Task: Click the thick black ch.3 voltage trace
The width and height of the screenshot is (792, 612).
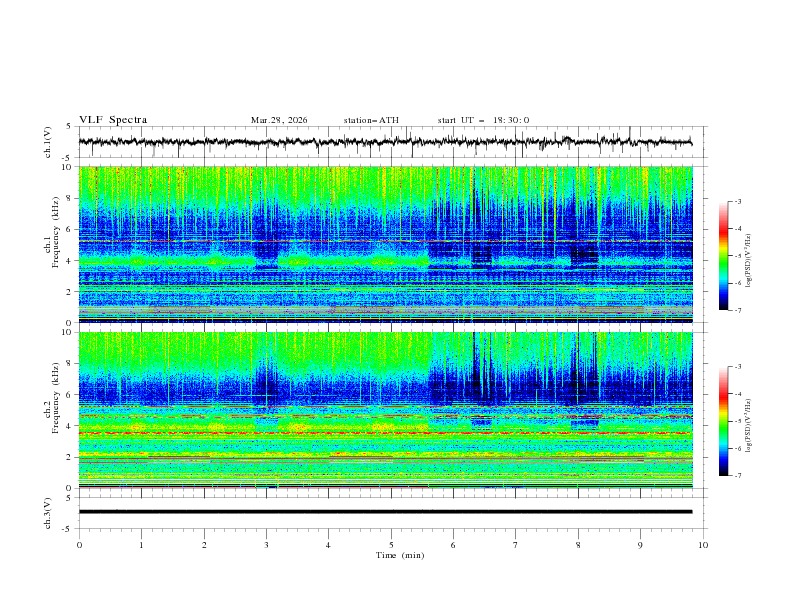Action: pyautogui.click(x=385, y=512)
